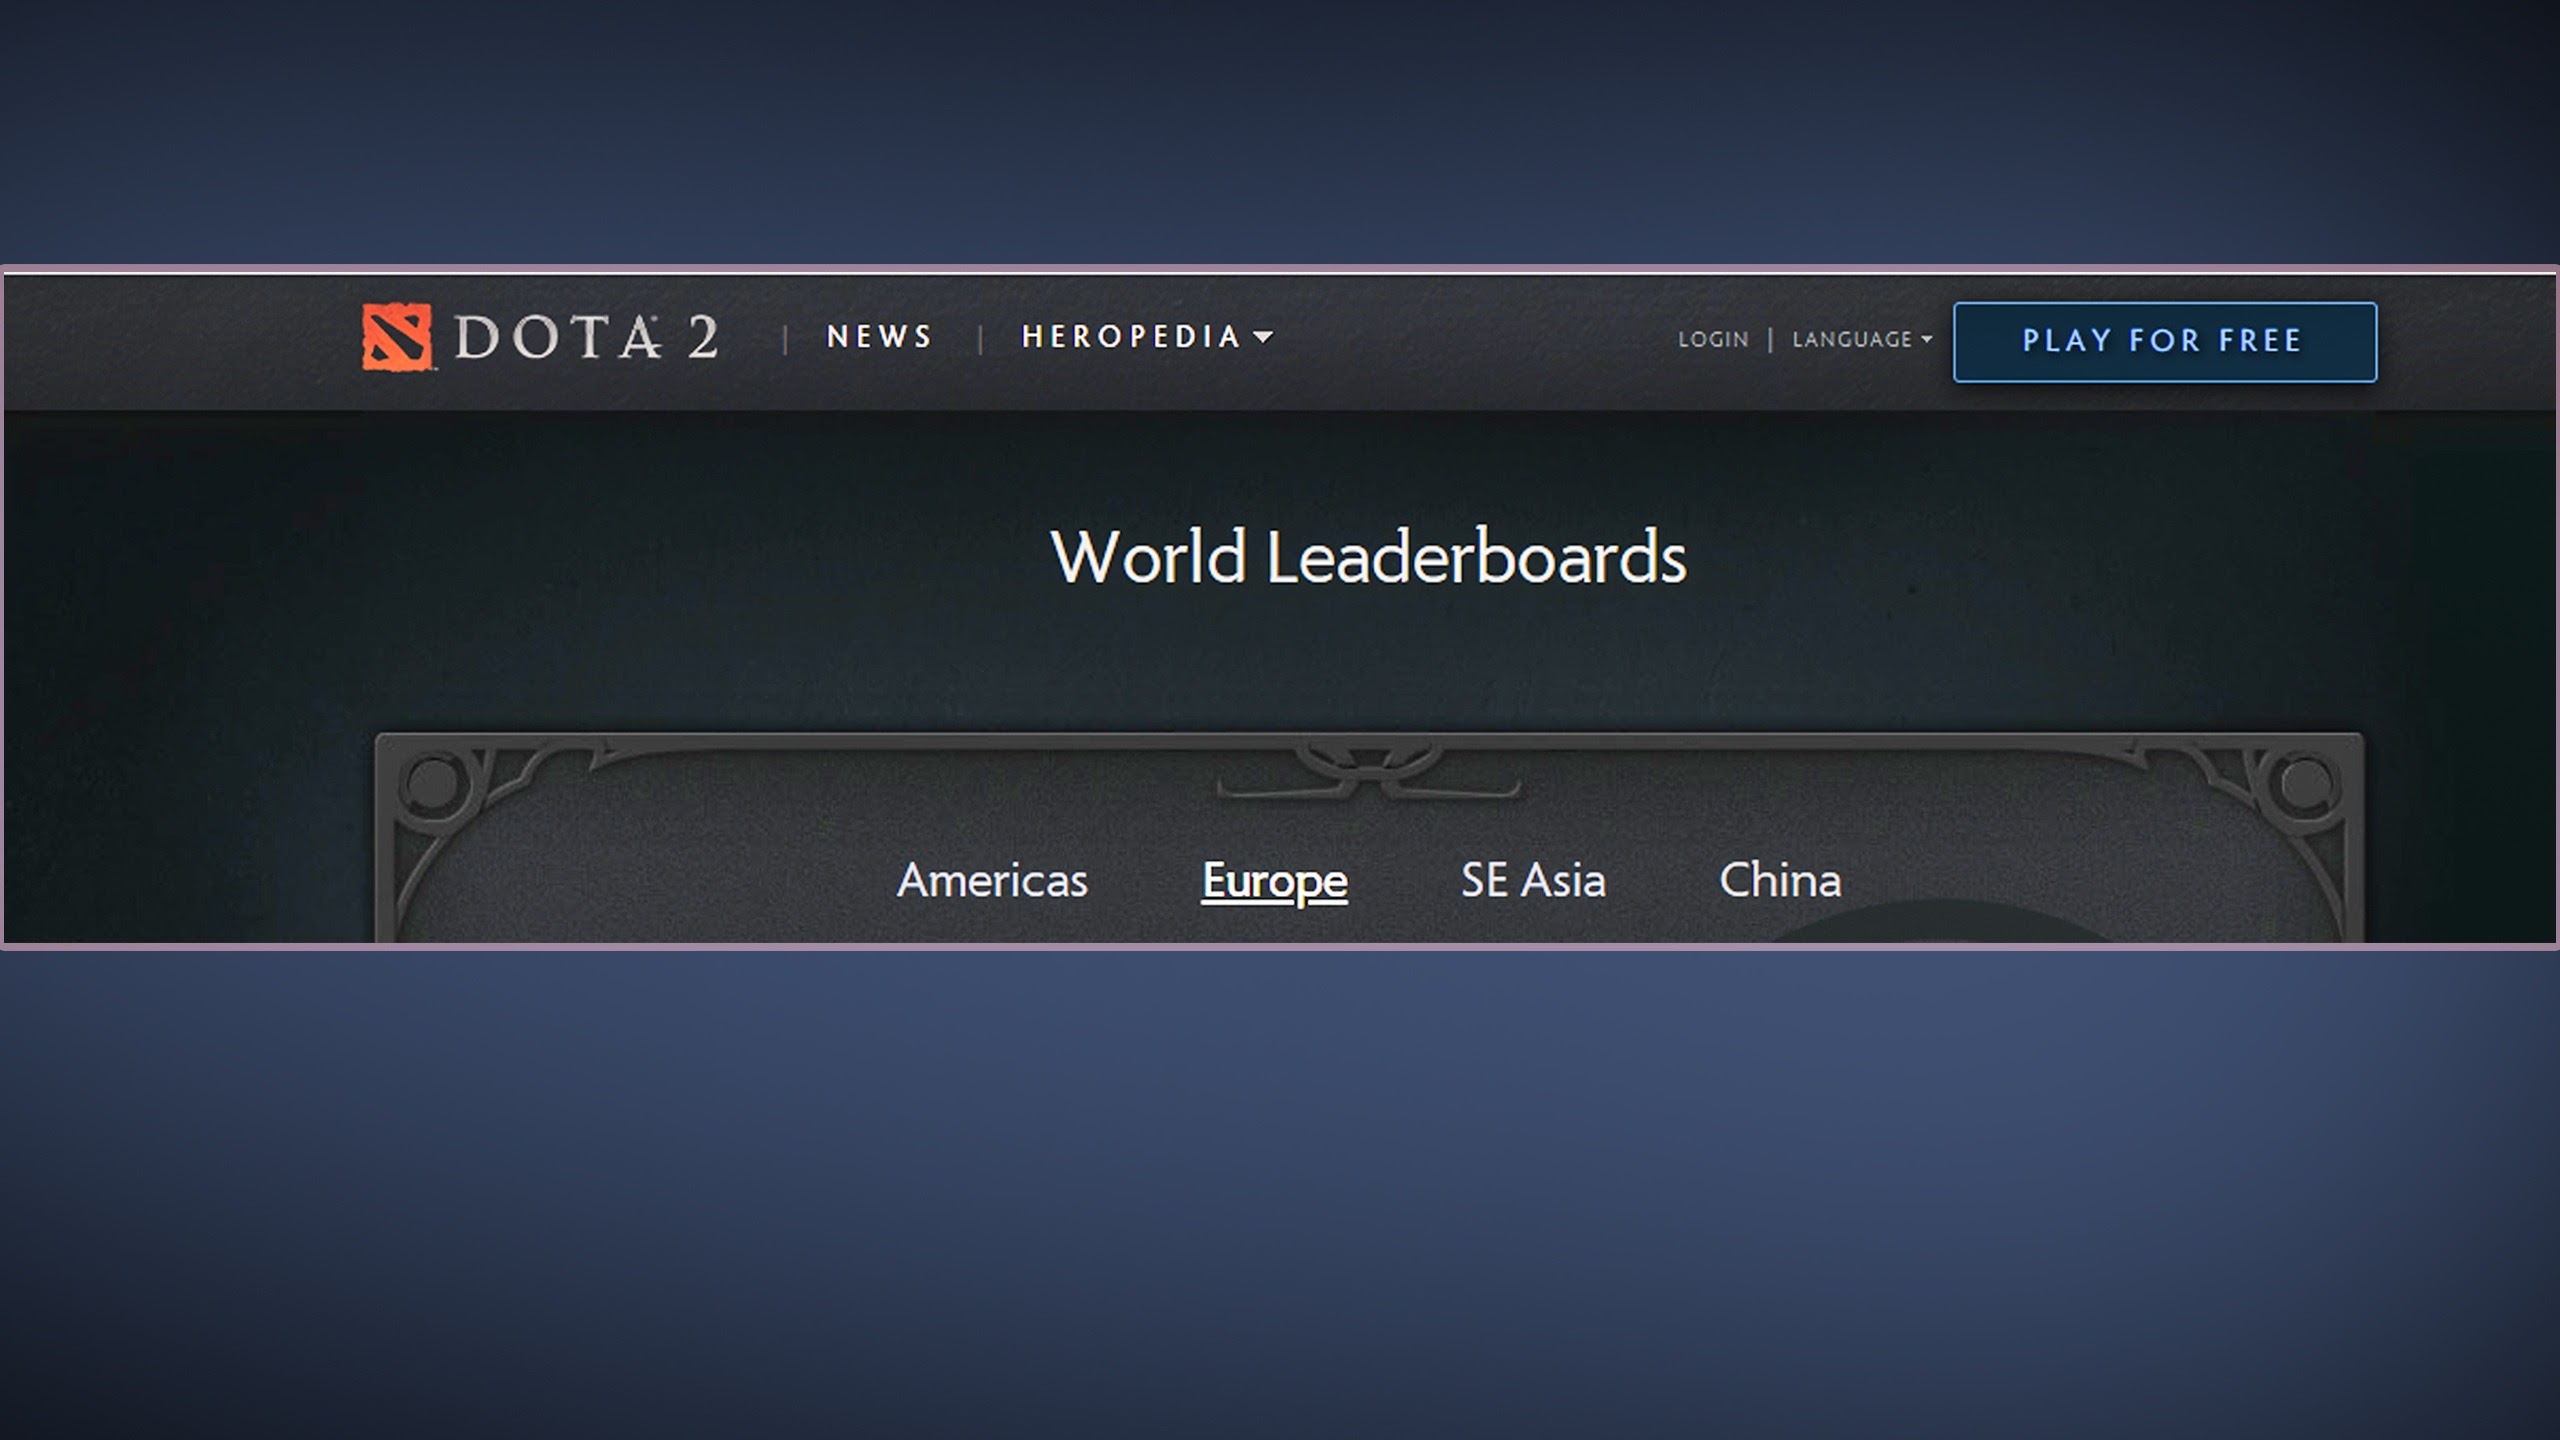Select the underlined Europe tab
2560x1440 pixels.
coord(1274,881)
